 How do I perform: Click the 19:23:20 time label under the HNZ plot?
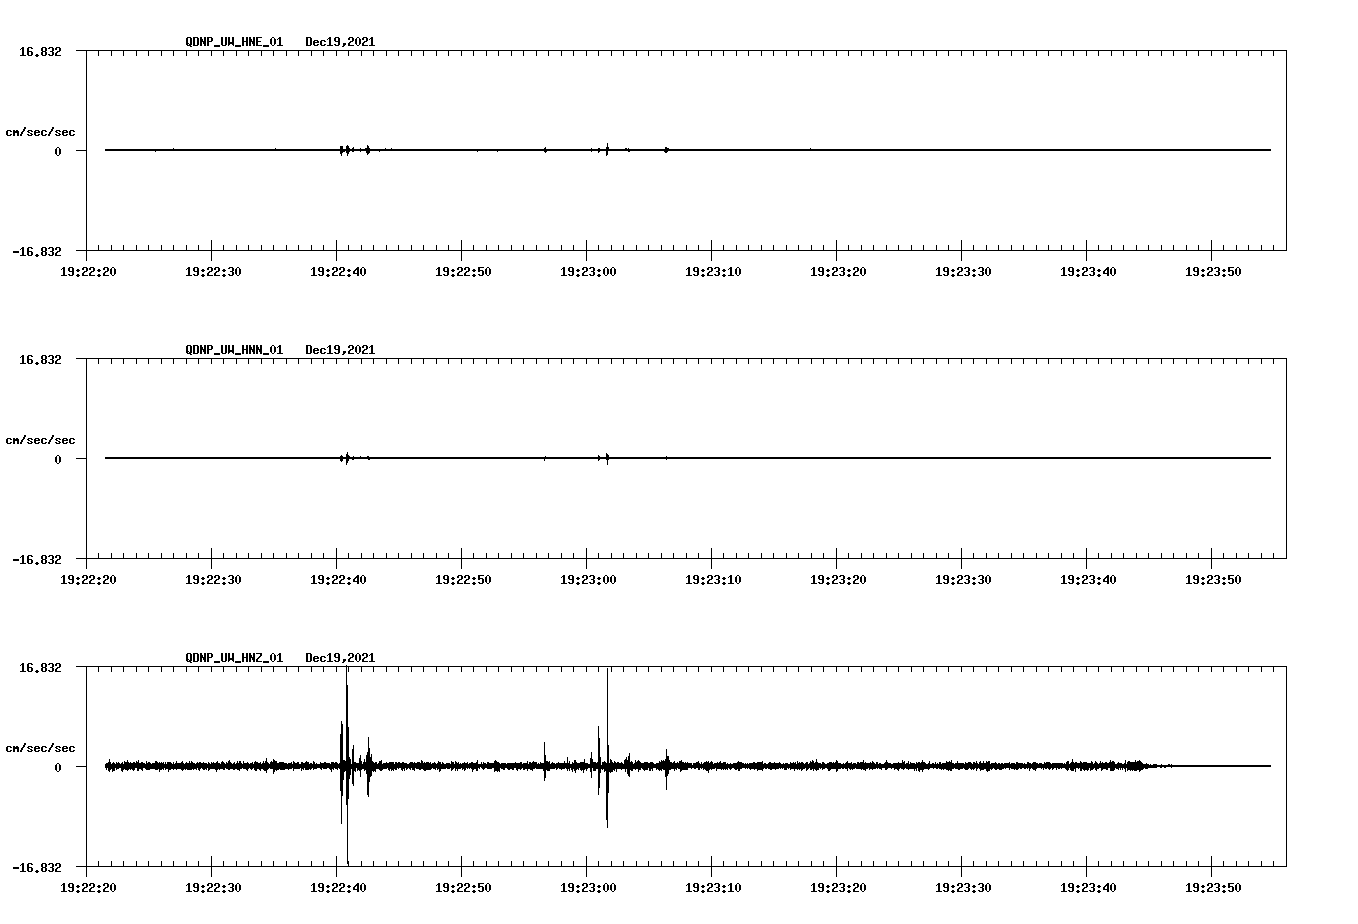coord(838,887)
